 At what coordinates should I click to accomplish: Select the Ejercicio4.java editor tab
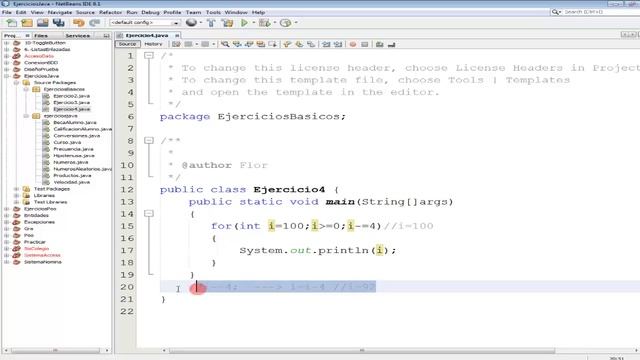pos(147,36)
